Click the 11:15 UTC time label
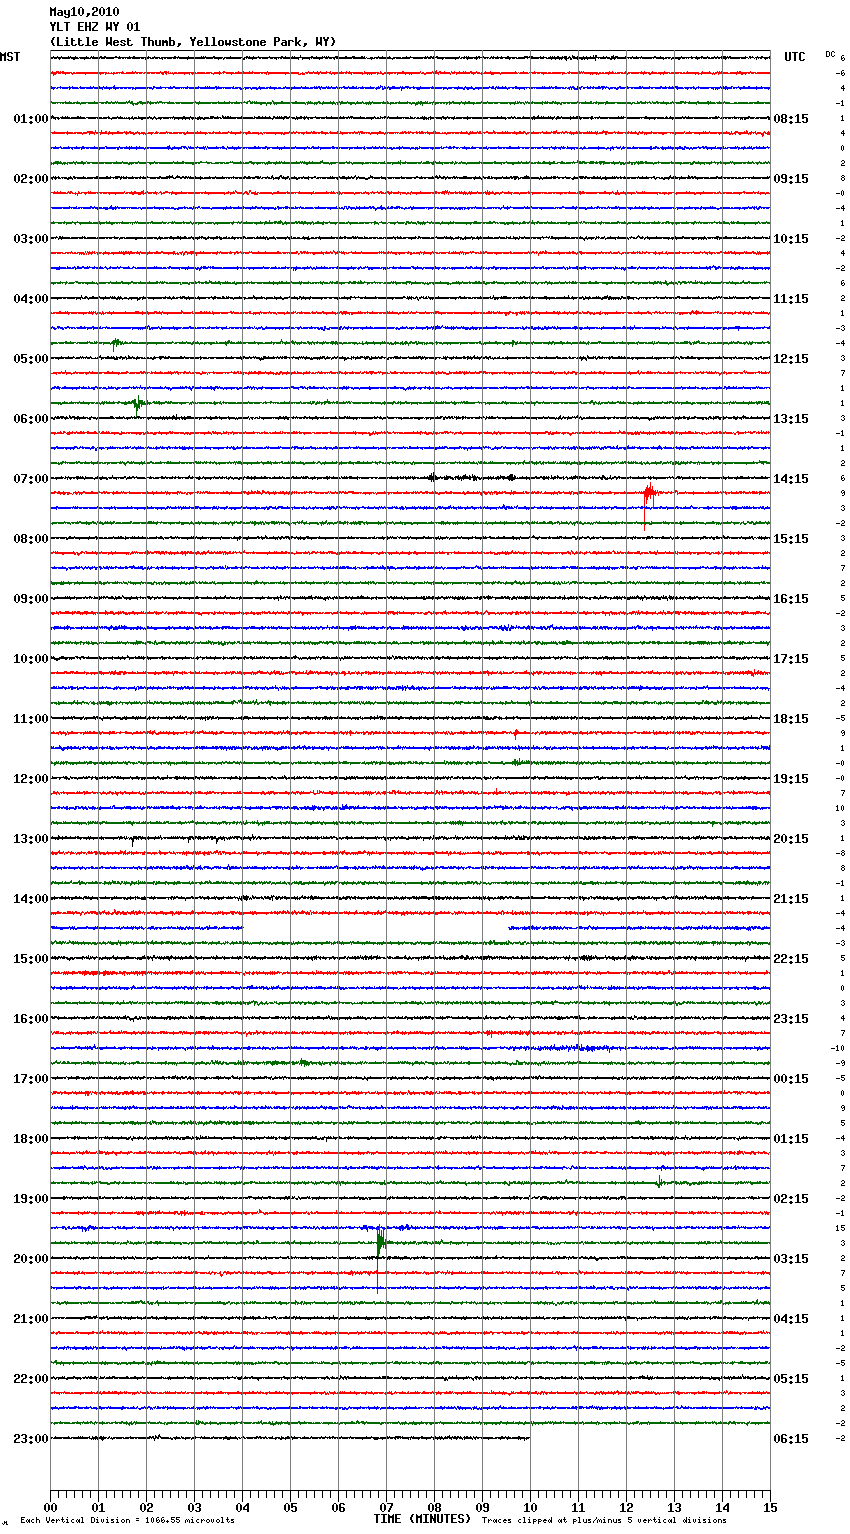 pyautogui.click(x=791, y=299)
